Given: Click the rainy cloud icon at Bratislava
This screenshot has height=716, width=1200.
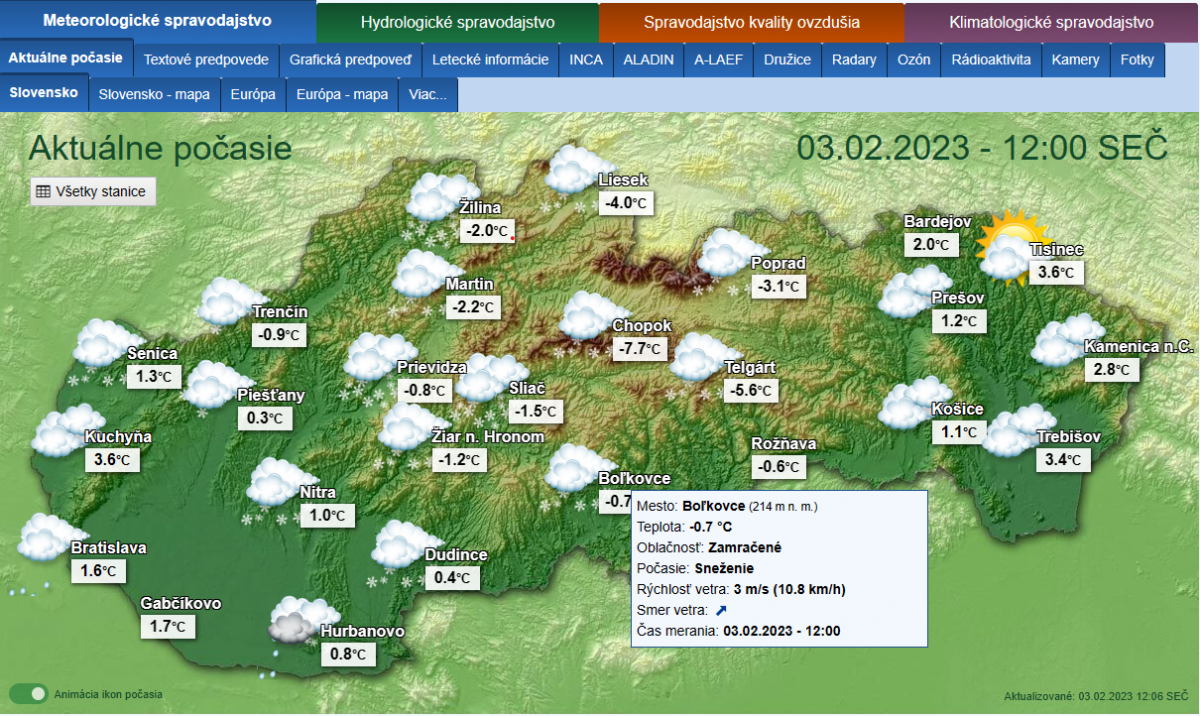Looking at the screenshot, I should [45, 540].
